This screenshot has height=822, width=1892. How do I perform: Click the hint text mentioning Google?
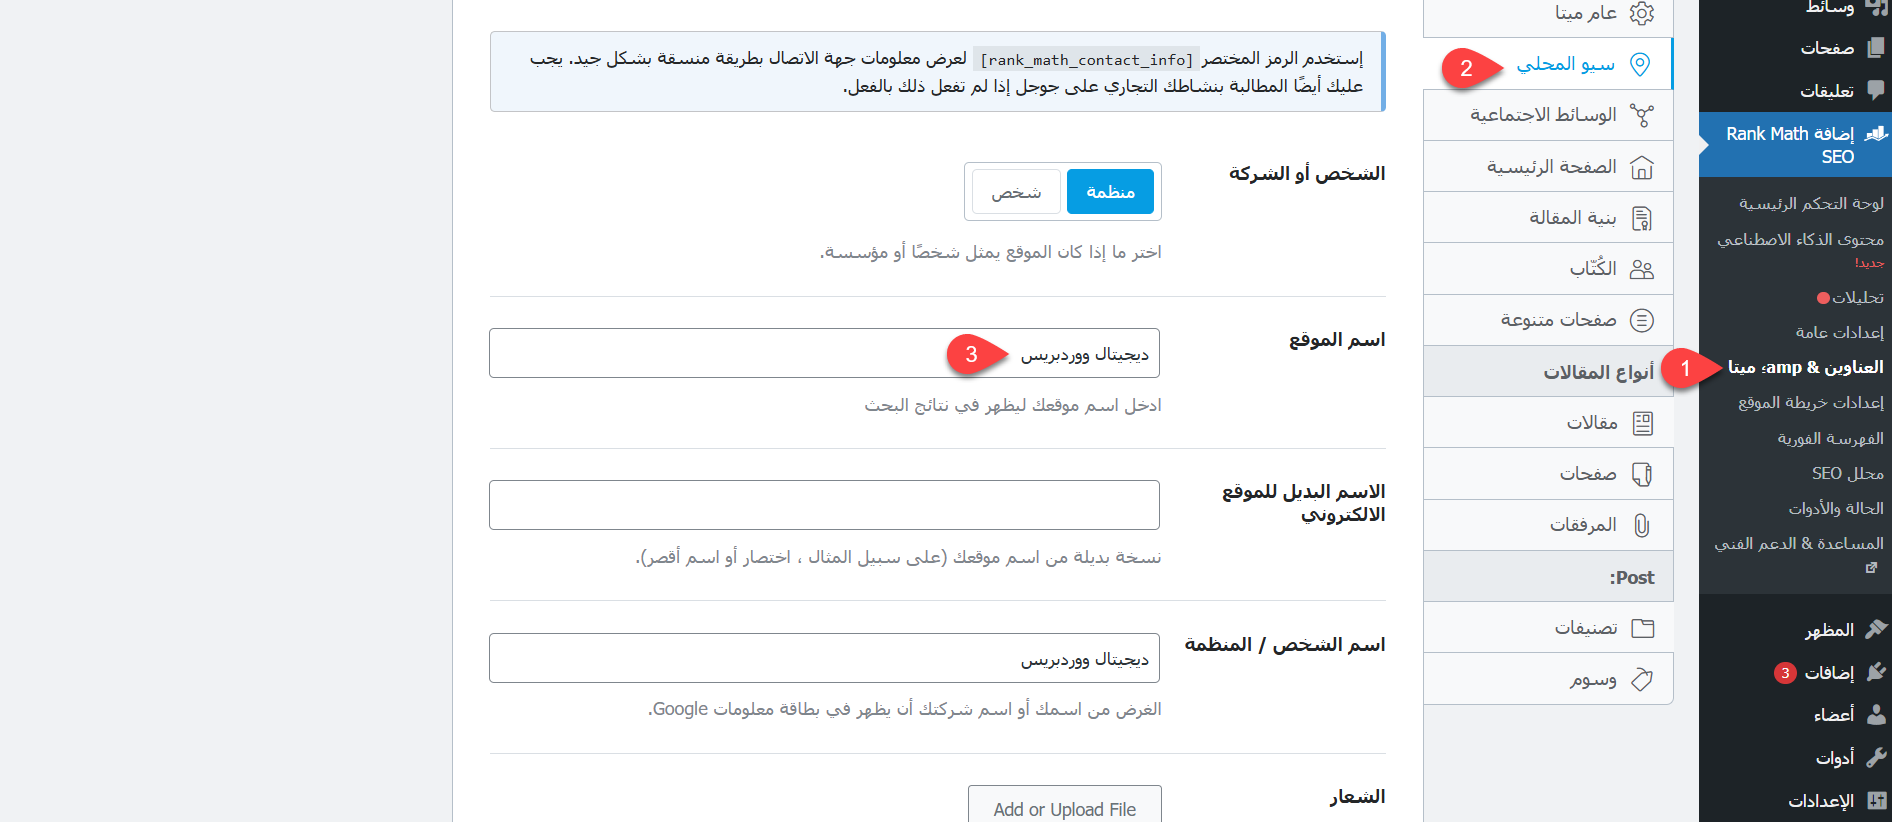click(905, 709)
